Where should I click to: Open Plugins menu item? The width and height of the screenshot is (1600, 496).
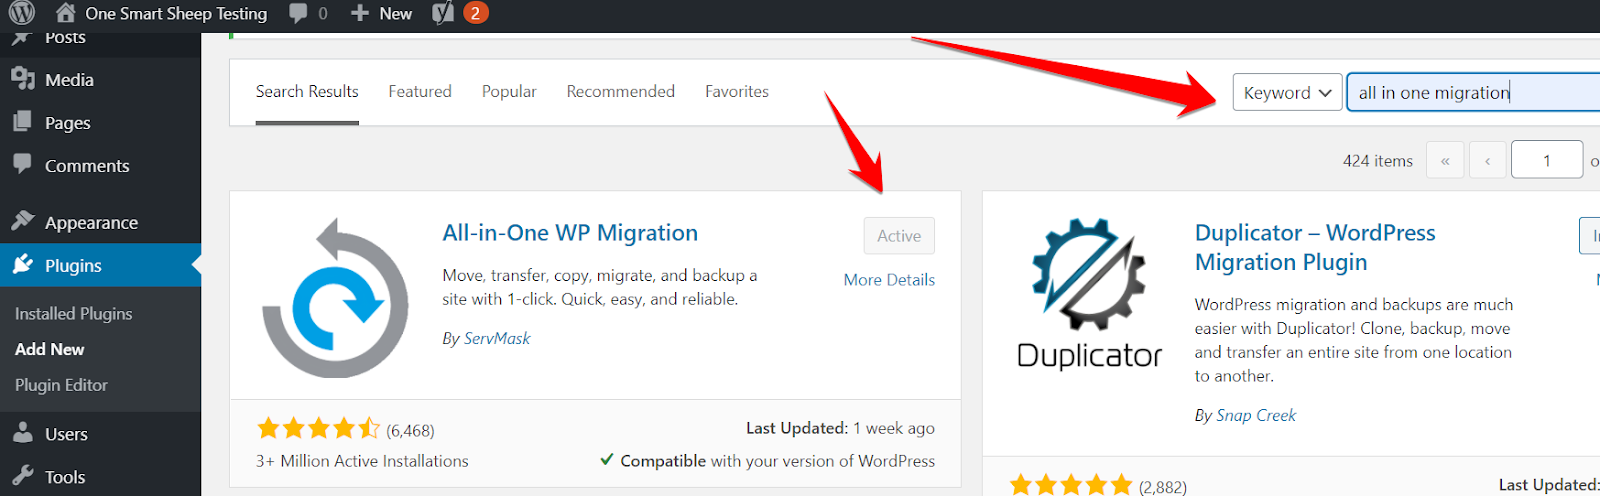tap(73, 266)
